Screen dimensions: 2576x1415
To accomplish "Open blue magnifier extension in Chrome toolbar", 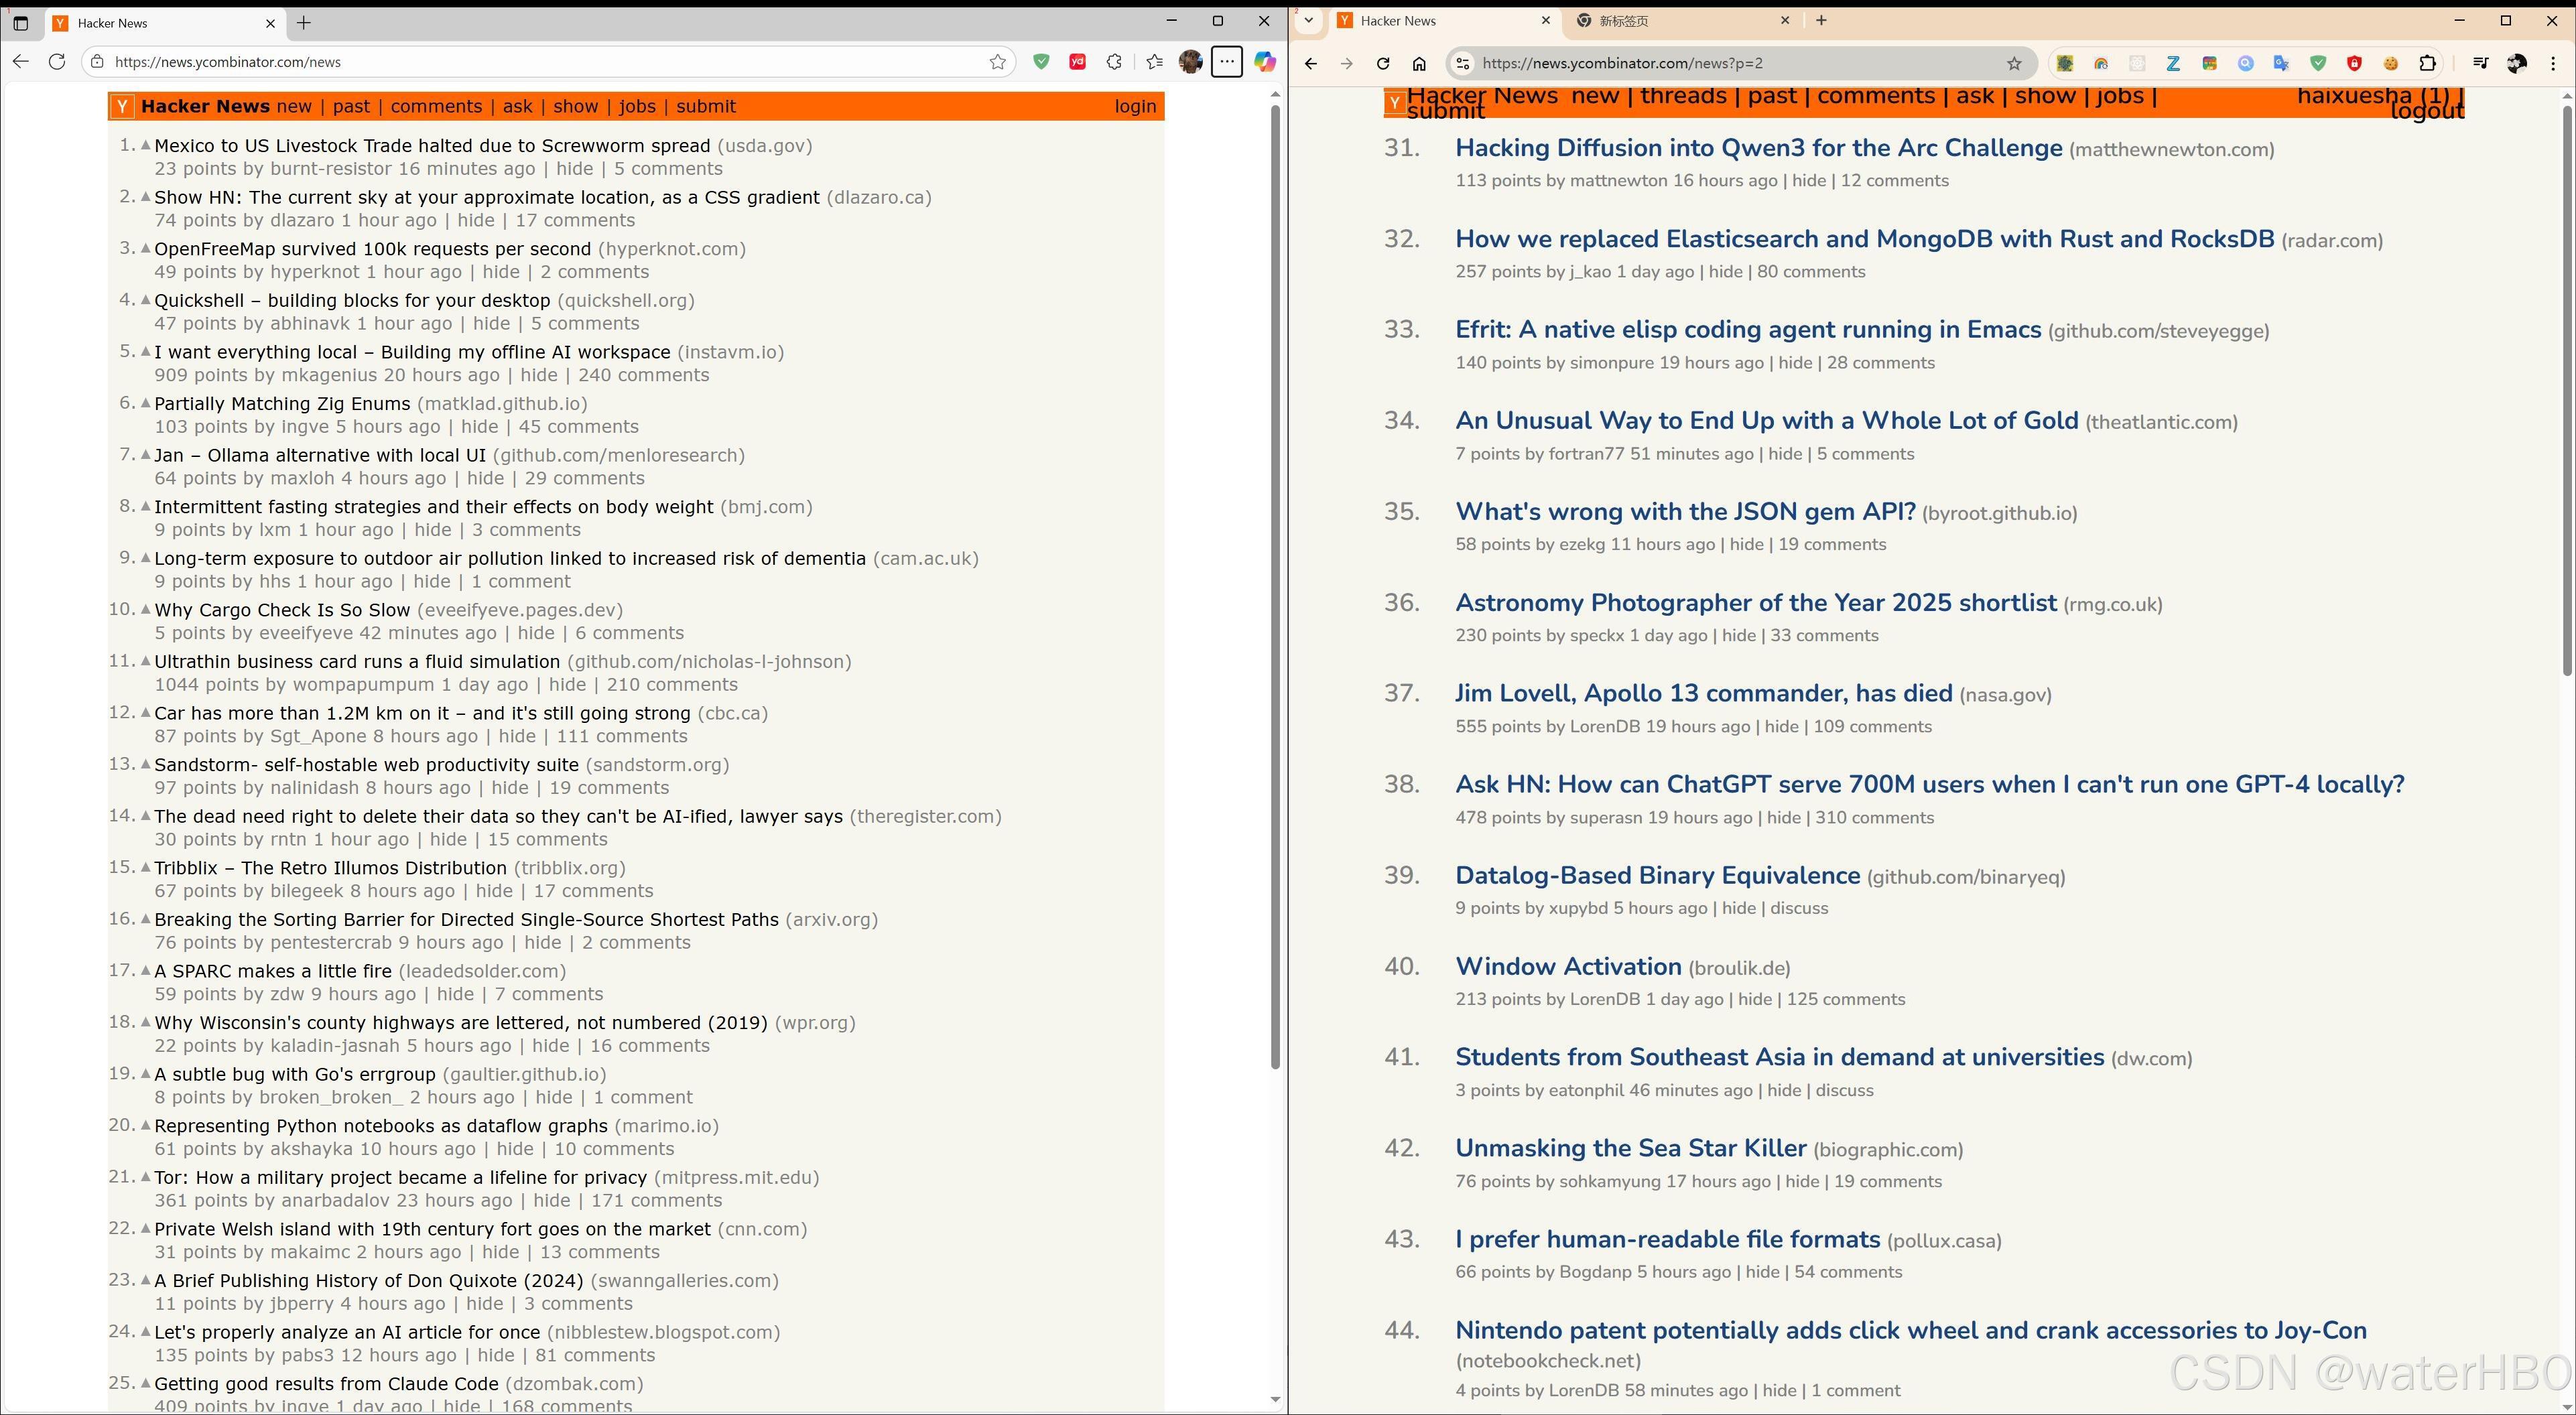I will tap(2246, 64).
